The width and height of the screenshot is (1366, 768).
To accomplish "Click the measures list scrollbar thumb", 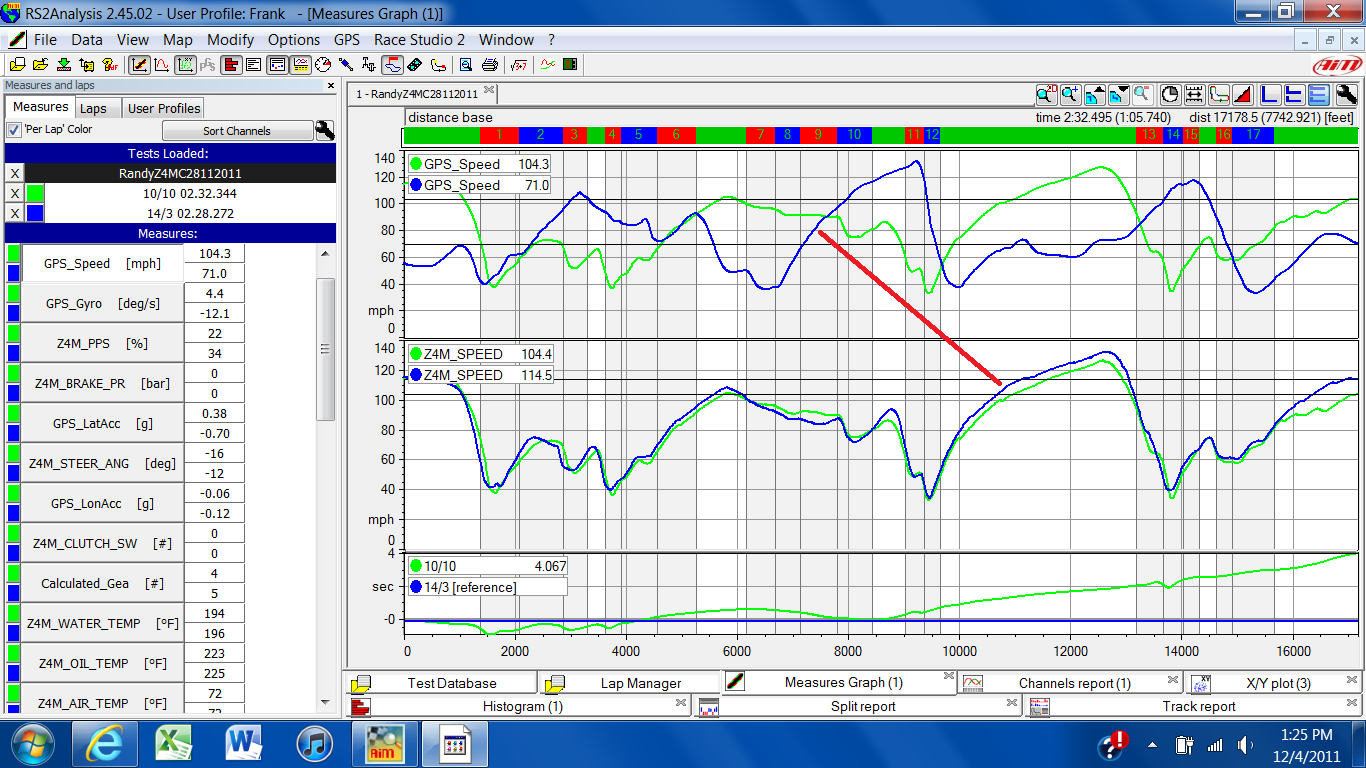I will 324,349.
